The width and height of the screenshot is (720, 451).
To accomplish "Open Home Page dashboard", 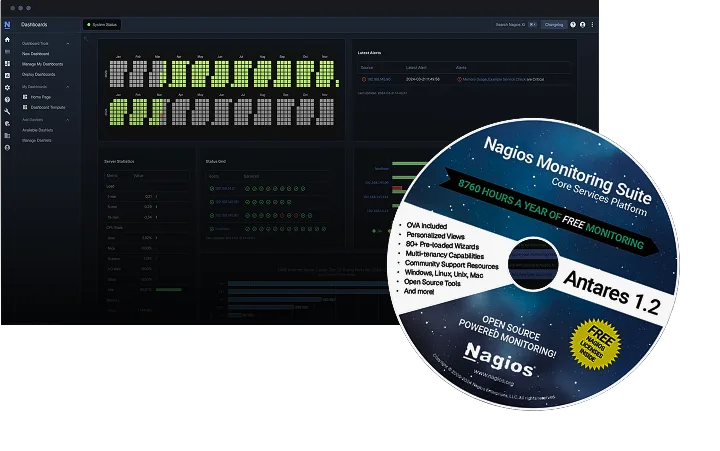I will [x=40, y=97].
